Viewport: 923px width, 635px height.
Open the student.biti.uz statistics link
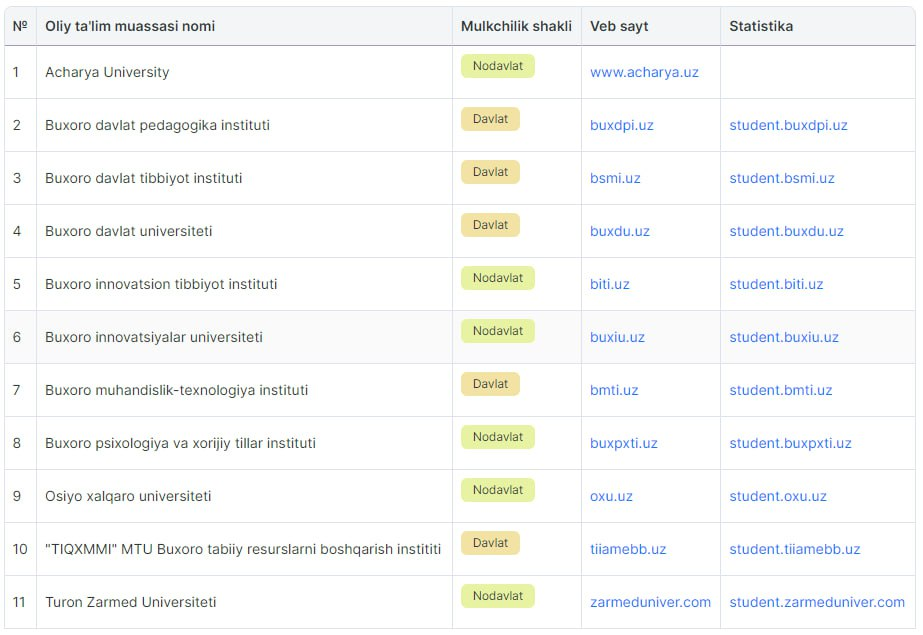click(x=776, y=284)
